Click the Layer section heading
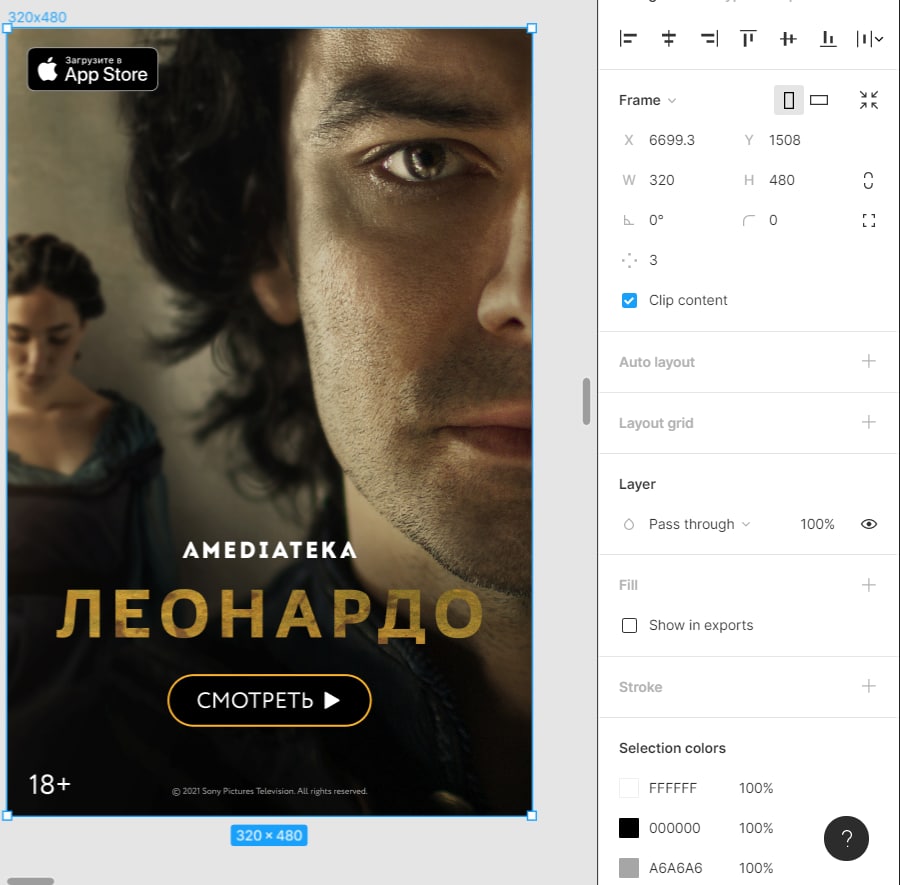 pos(637,484)
